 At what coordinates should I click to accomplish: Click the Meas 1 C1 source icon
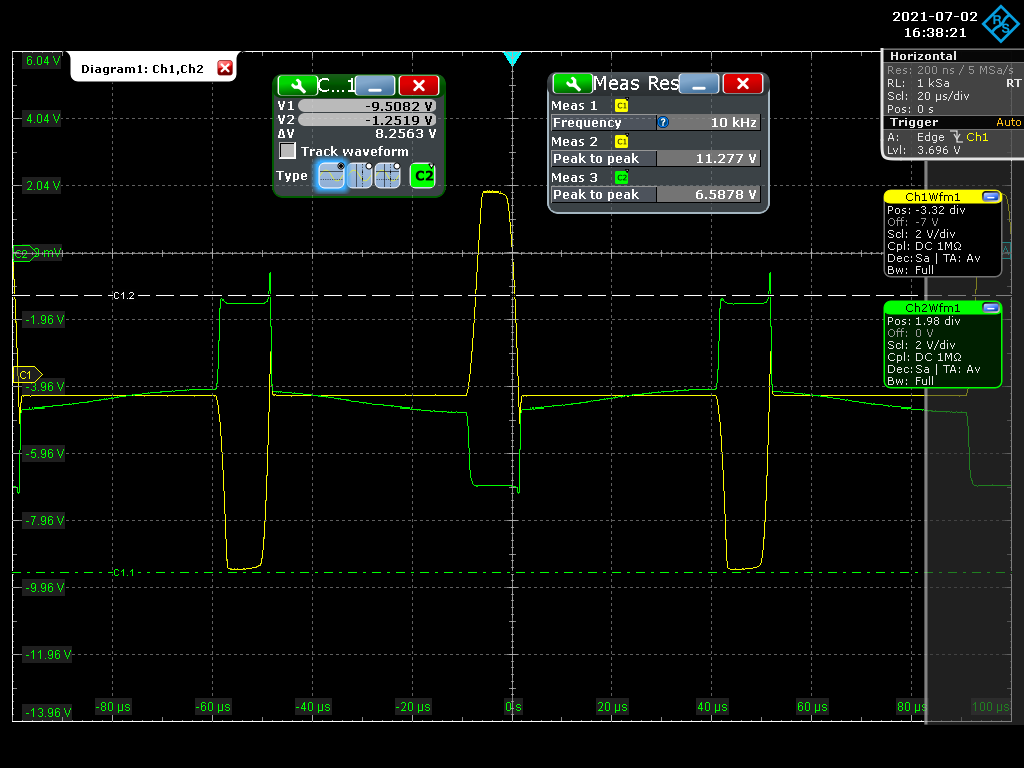(x=621, y=106)
